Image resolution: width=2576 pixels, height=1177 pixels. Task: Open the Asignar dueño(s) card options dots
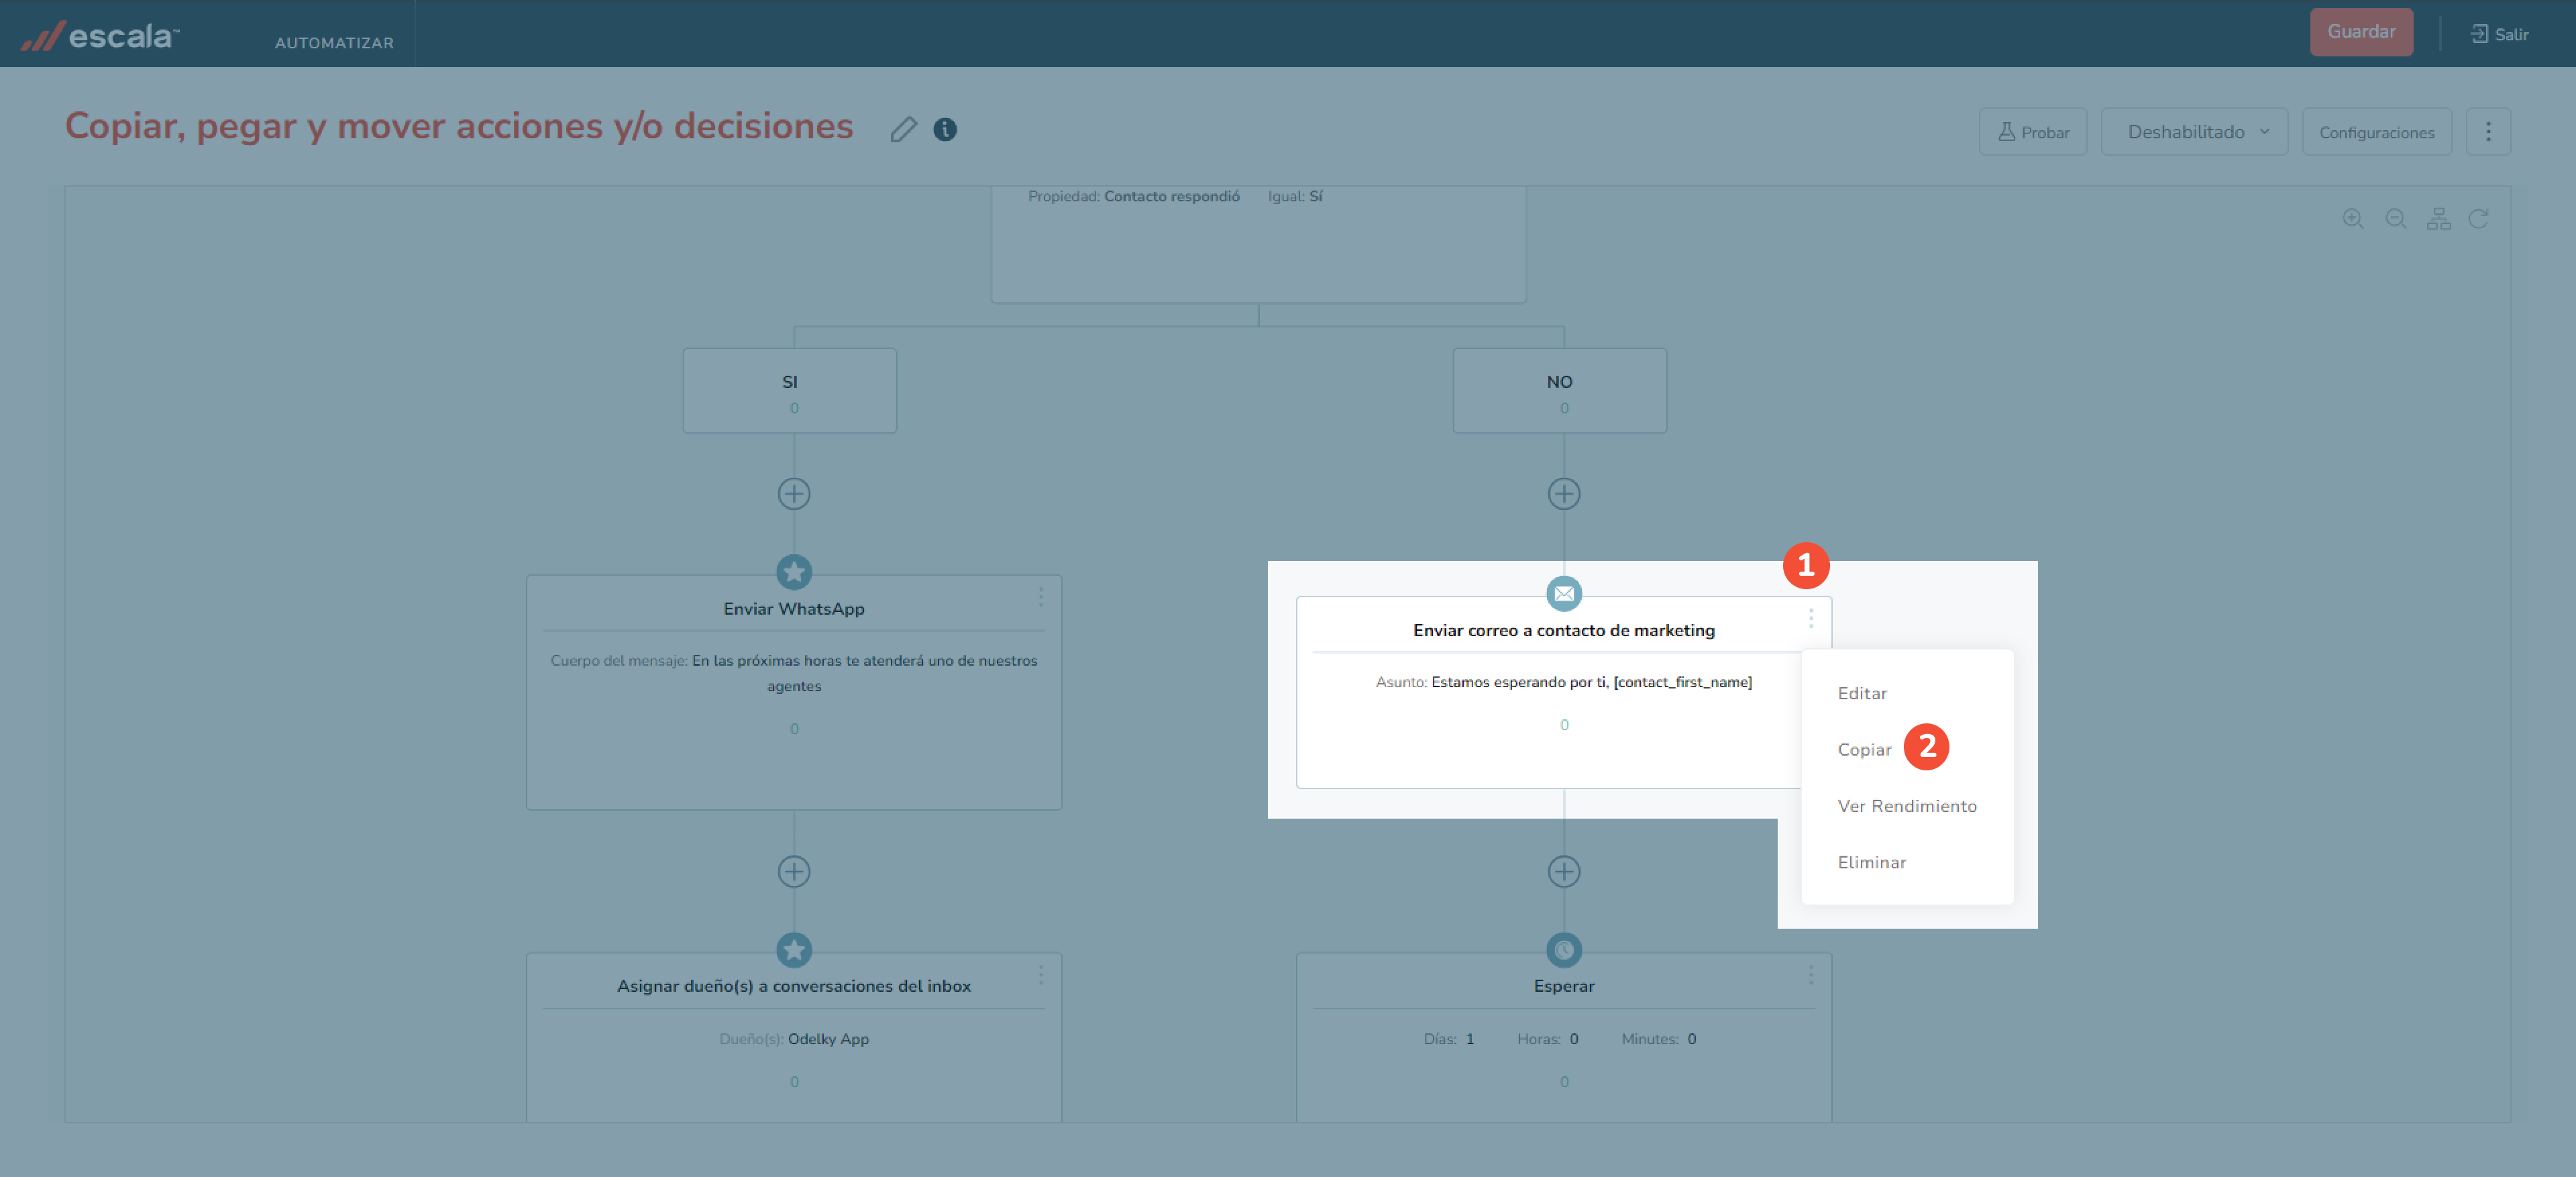(1040, 975)
